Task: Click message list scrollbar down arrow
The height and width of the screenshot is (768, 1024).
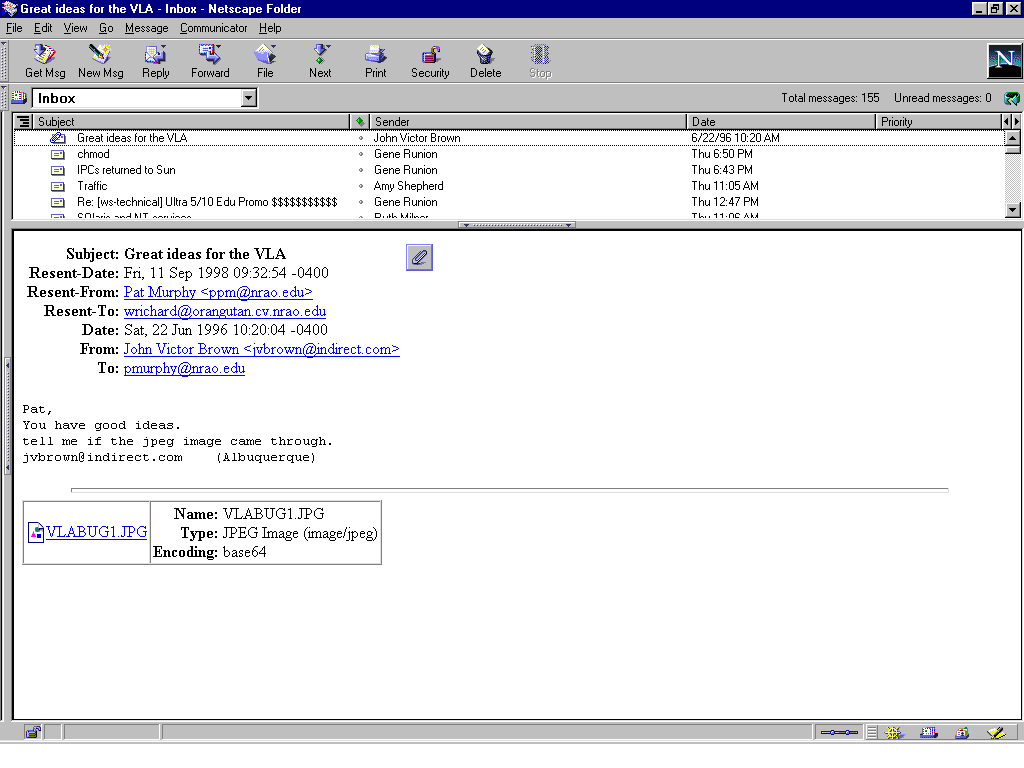Action: click(1013, 210)
